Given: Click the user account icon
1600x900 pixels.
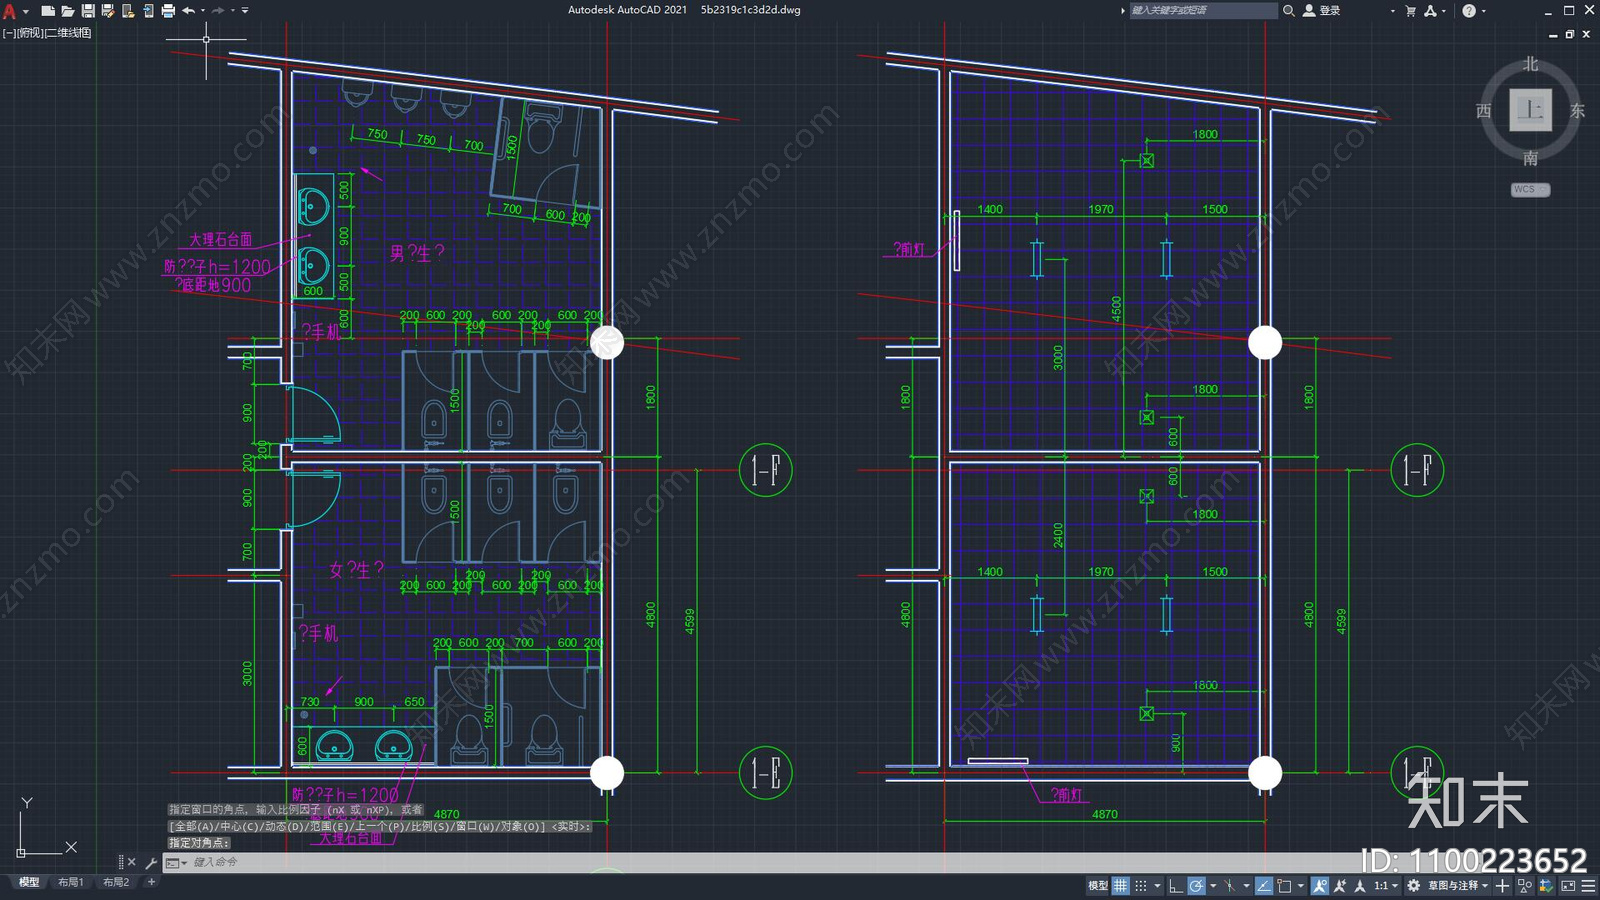Looking at the screenshot, I should [1309, 10].
